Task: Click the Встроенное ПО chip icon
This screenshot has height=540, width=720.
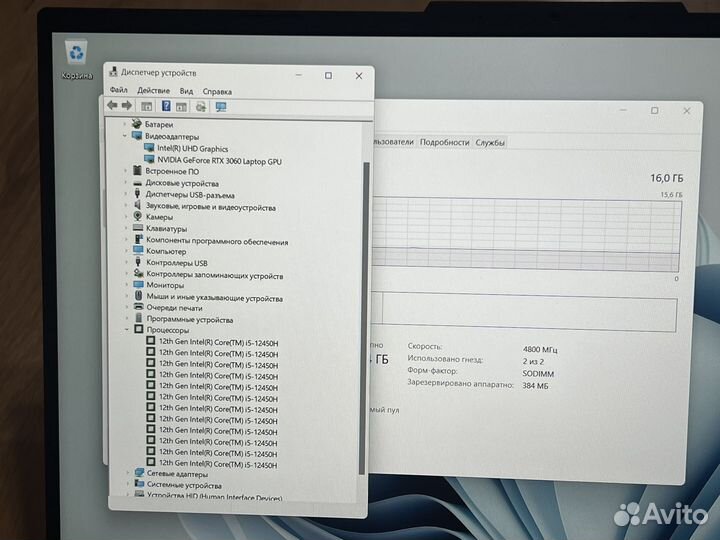Action: pos(137,170)
